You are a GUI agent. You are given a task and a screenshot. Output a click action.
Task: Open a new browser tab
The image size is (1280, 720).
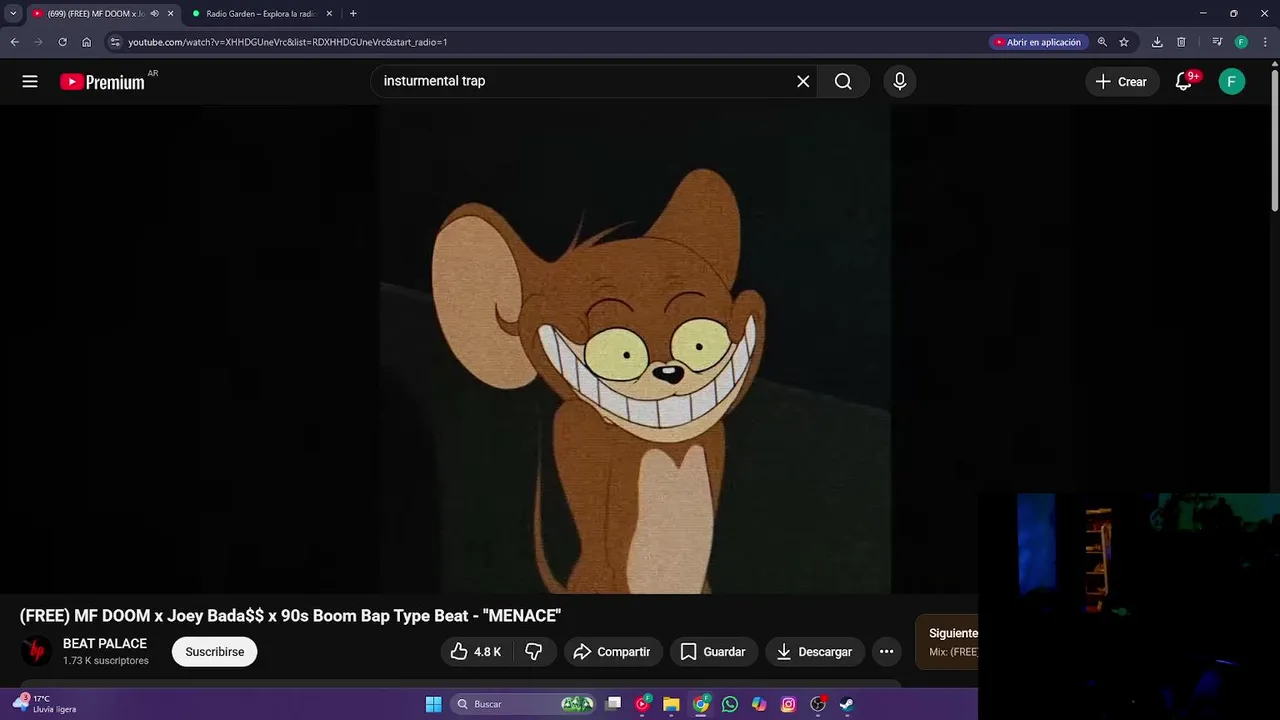(x=353, y=14)
